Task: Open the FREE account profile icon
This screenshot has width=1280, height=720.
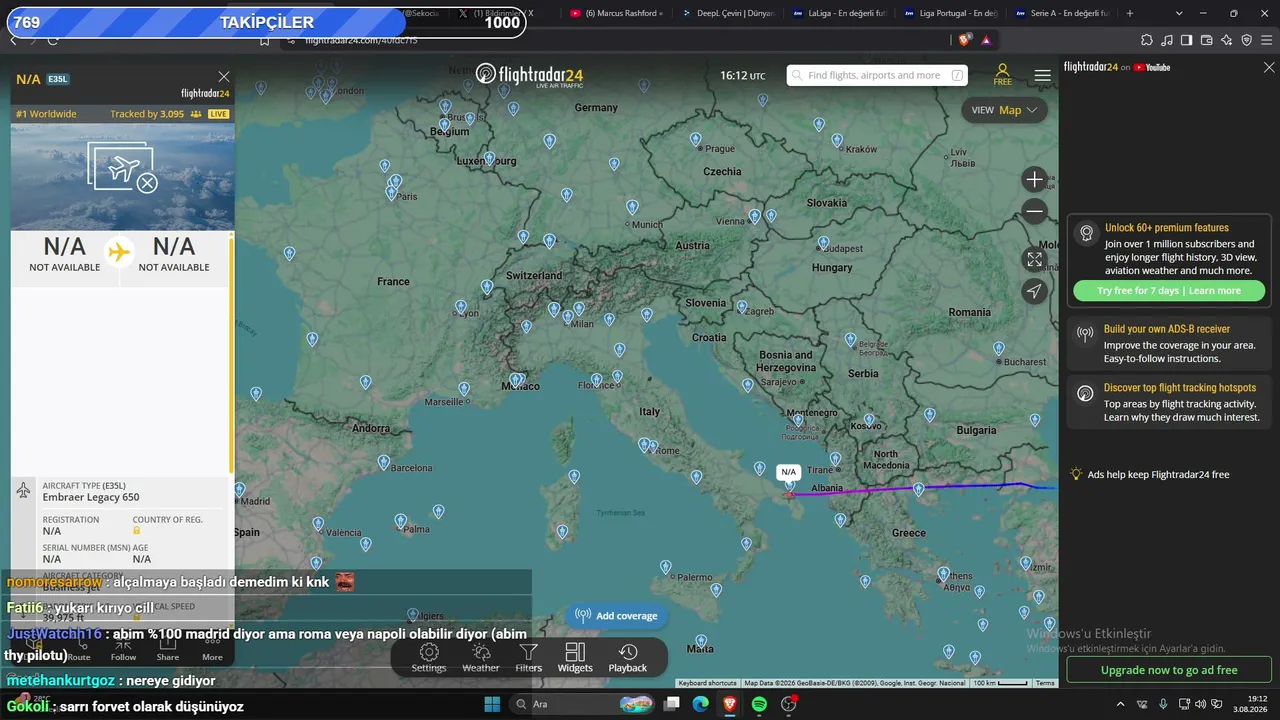Action: pyautogui.click(x=1002, y=75)
